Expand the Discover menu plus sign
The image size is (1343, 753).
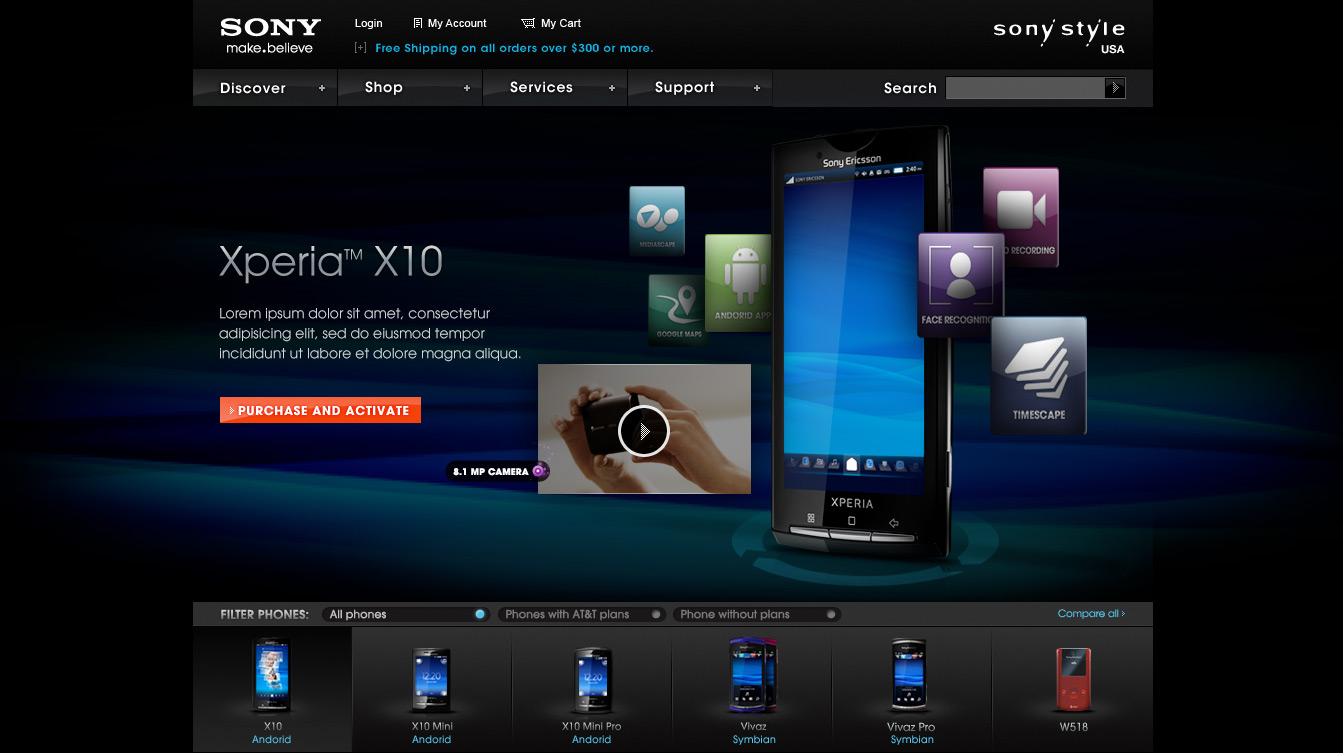[x=322, y=88]
